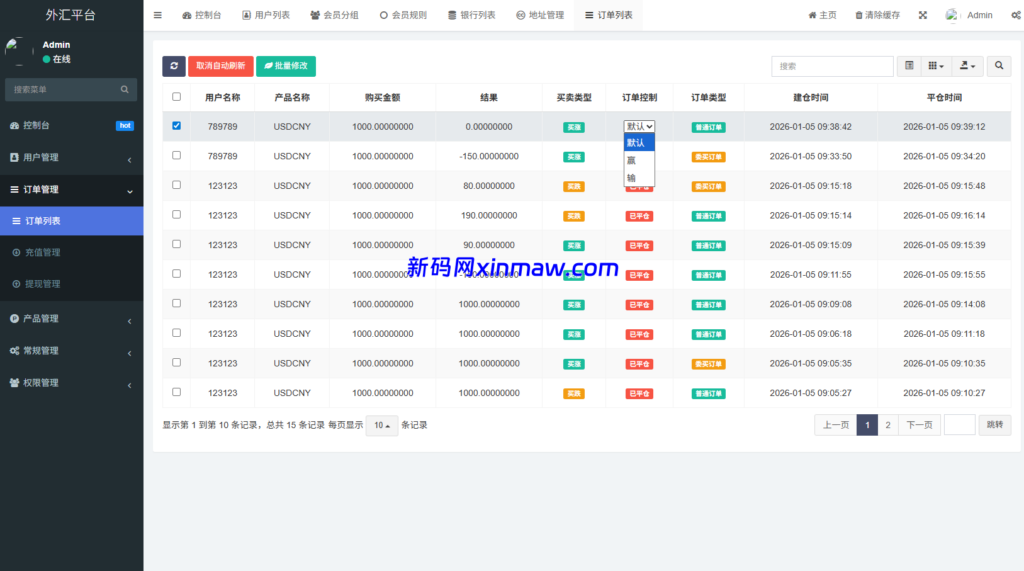
Task: Click Admin username in top bar
Action: pos(980,15)
